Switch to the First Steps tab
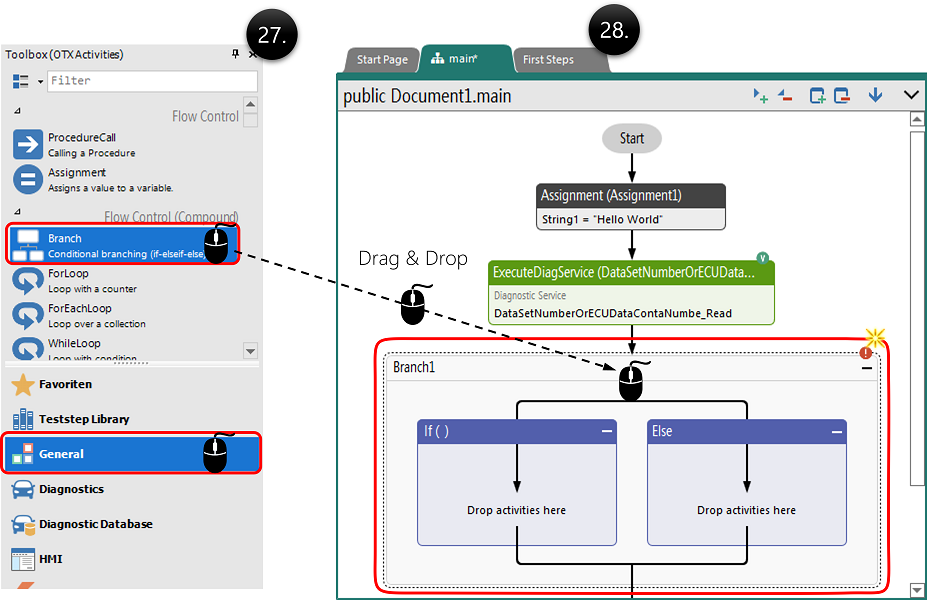Viewport: 927px width, 600px height. (x=549, y=59)
